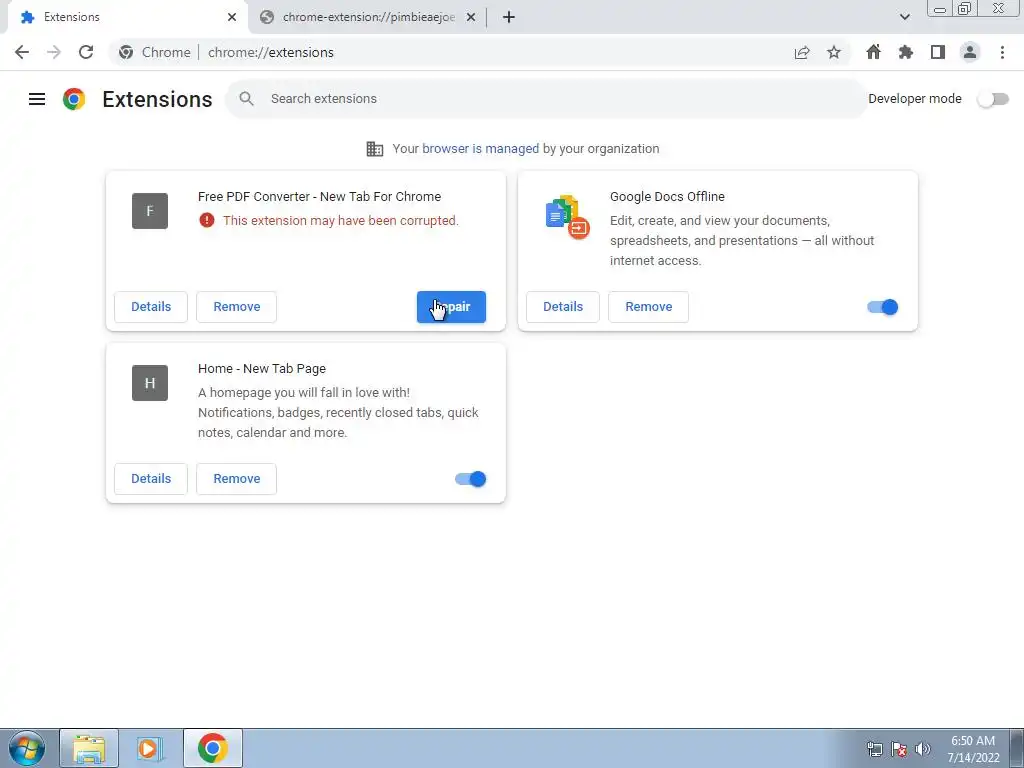
Task: Disable the Home - New Tab Page toggle
Action: [471, 479]
